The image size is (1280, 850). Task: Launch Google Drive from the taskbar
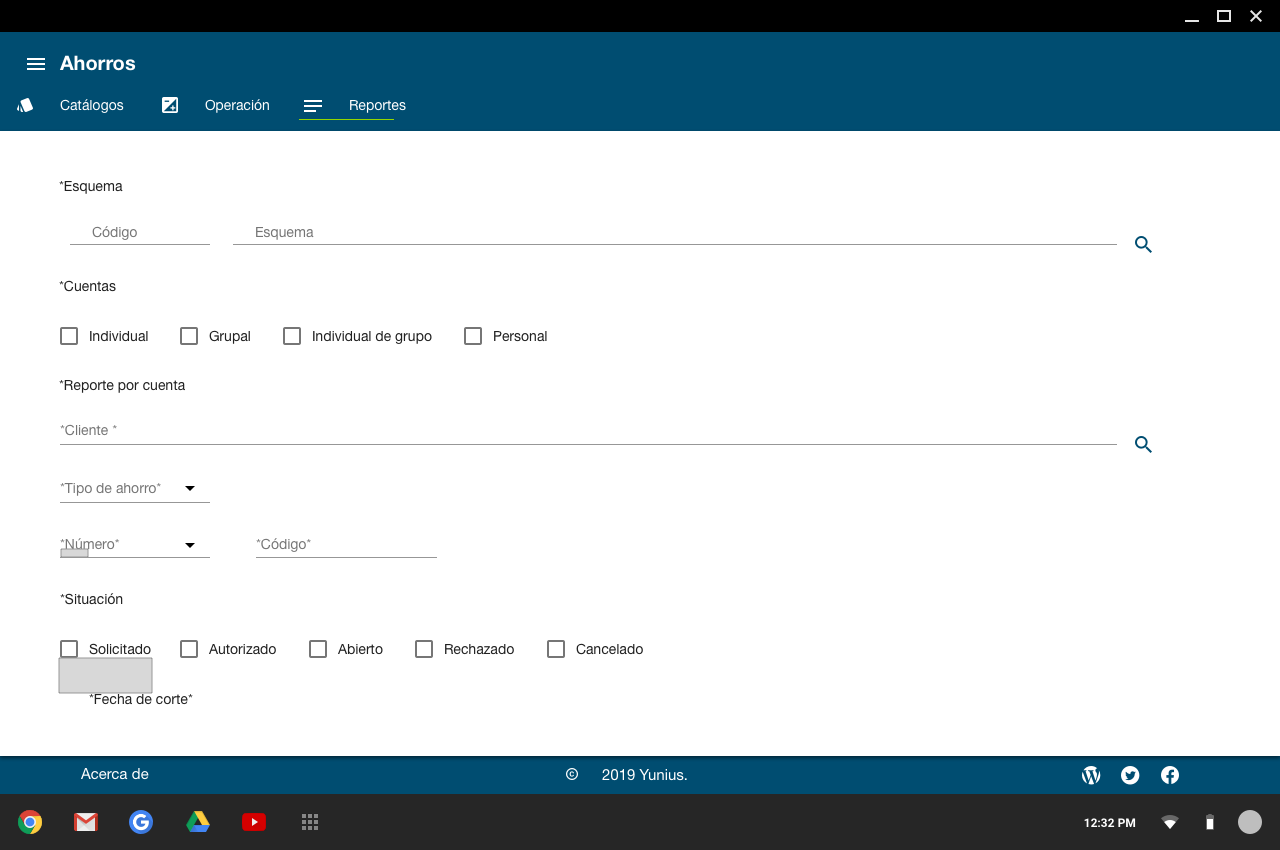[x=198, y=822]
